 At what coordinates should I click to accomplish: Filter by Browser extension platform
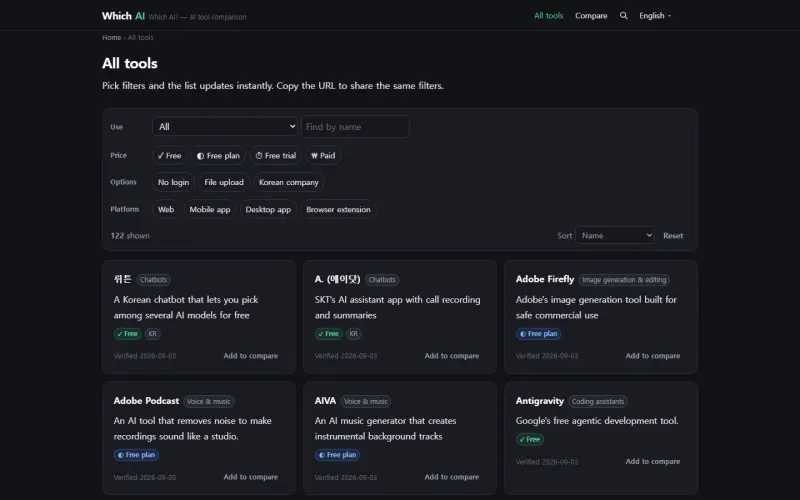(x=338, y=209)
